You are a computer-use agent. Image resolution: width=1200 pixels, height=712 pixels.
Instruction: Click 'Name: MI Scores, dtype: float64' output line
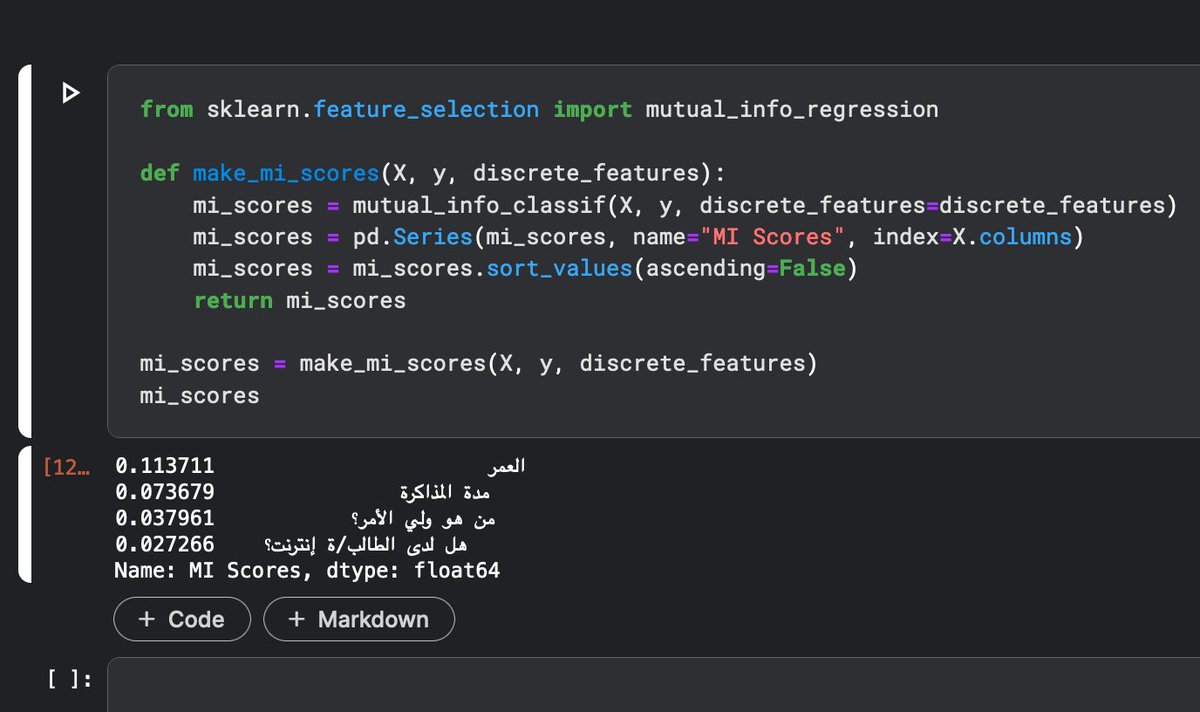307,571
